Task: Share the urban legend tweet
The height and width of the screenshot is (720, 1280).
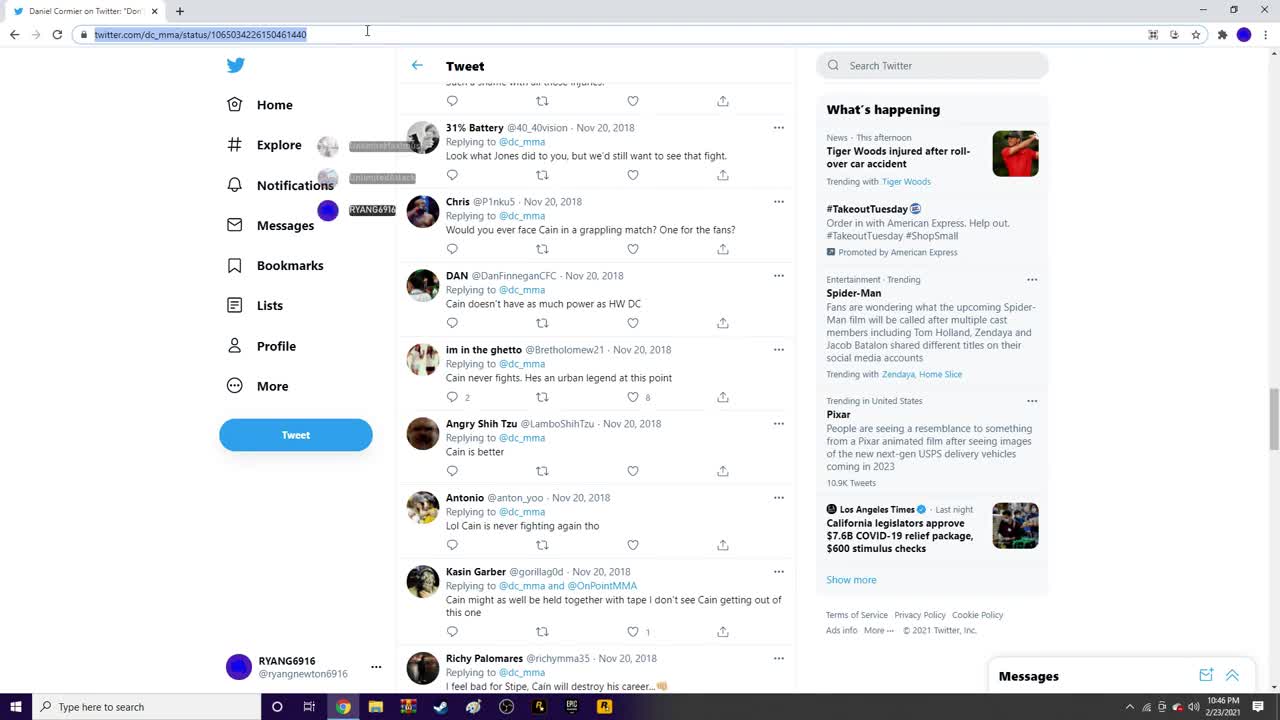Action: pyautogui.click(x=722, y=397)
